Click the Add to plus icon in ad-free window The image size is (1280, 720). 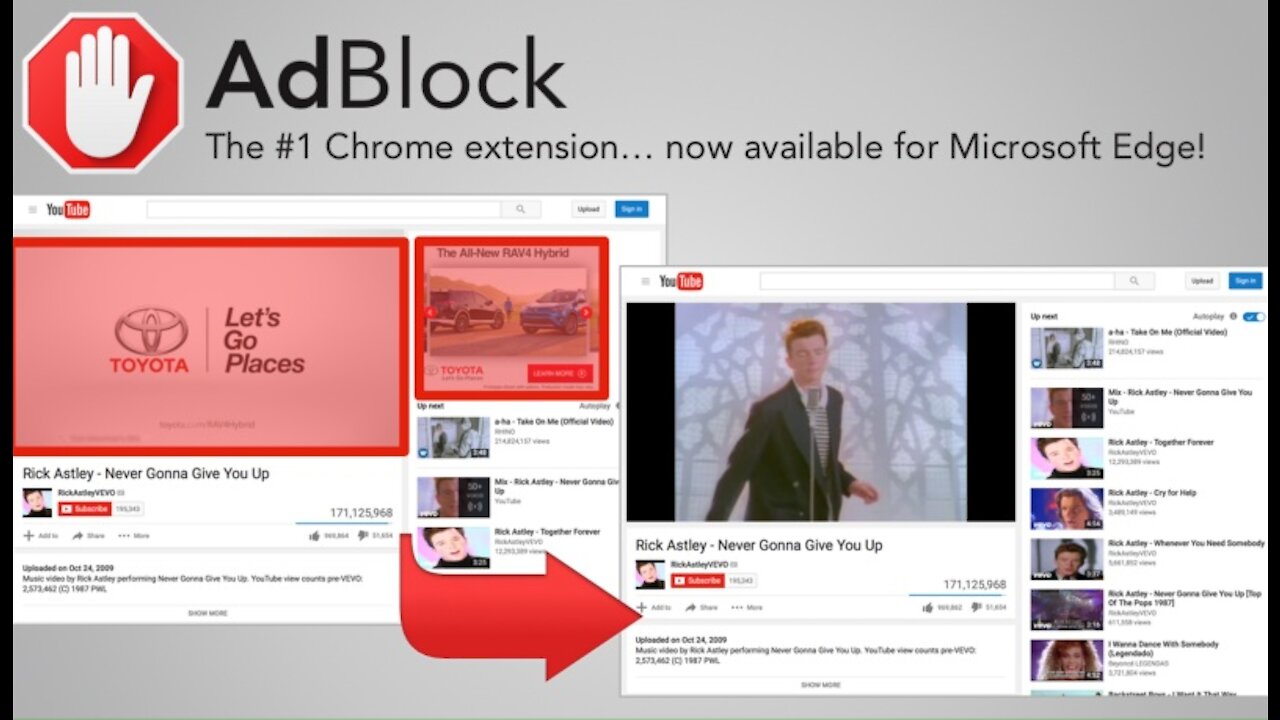click(x=642, y=607)
